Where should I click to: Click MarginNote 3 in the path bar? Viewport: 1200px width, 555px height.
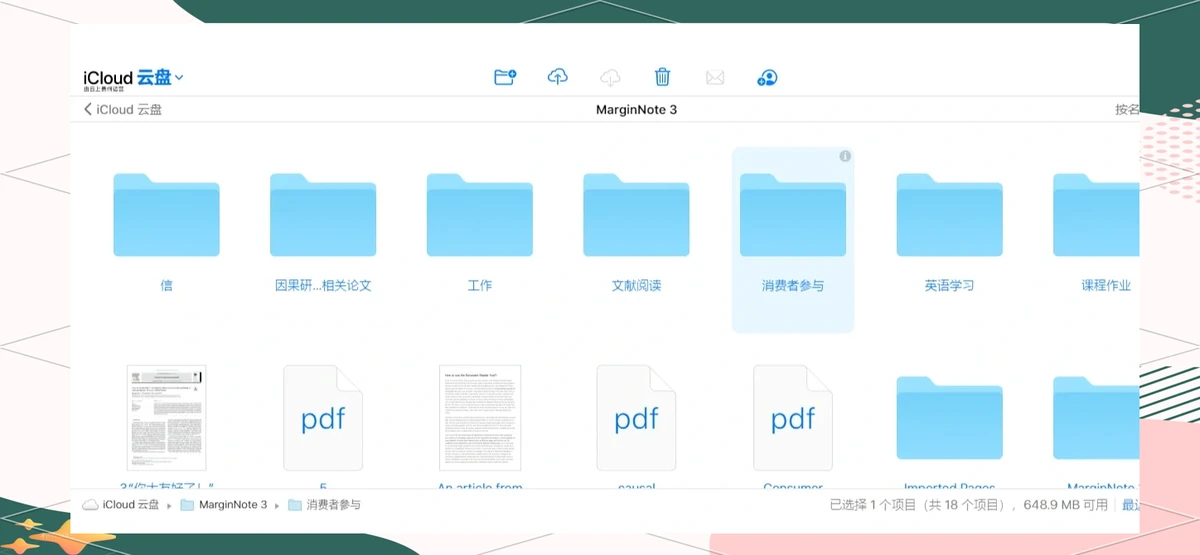(x=232, y=505)
